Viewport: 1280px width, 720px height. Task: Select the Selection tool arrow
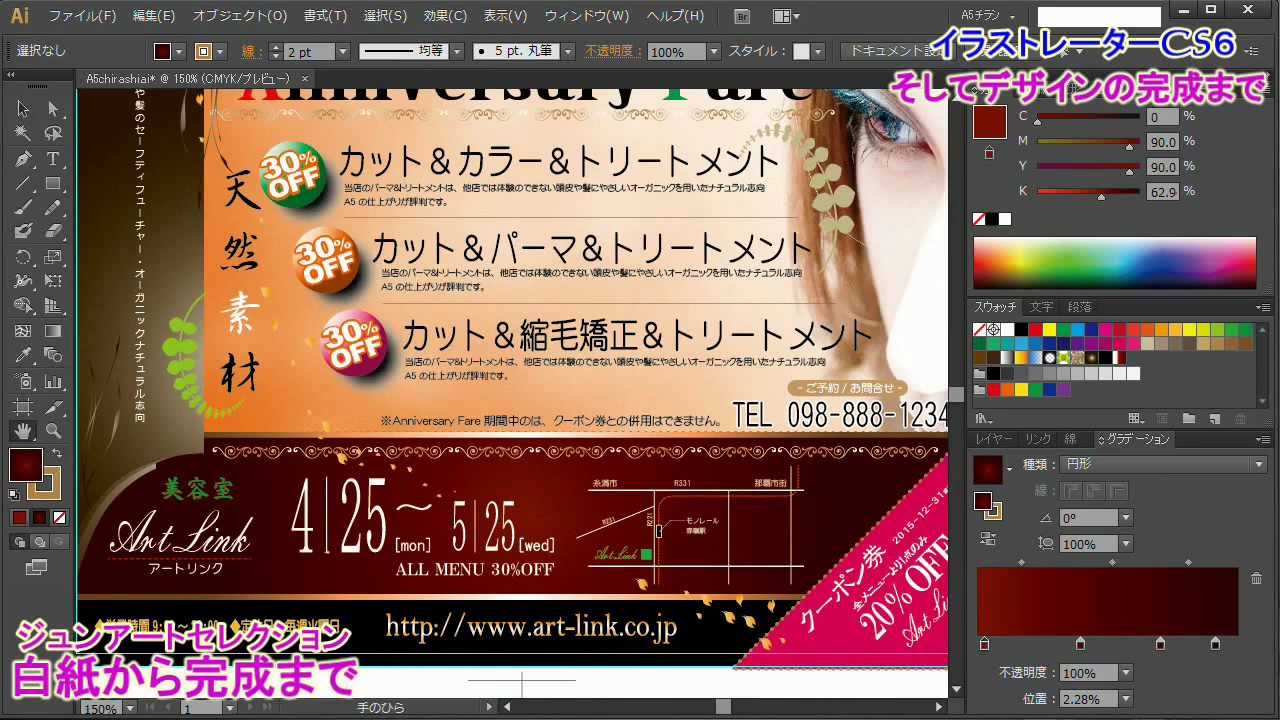point(23,109)
